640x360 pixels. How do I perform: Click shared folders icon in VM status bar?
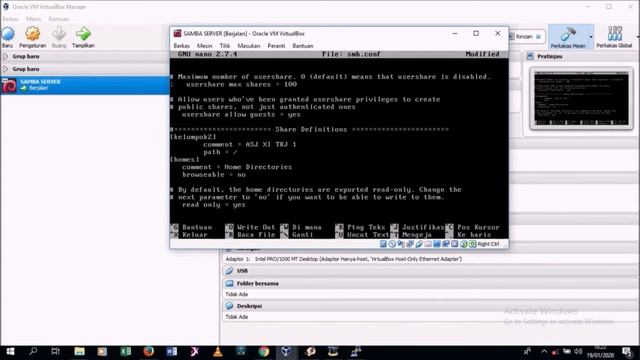pyautogui.click(x=428, y=244)
